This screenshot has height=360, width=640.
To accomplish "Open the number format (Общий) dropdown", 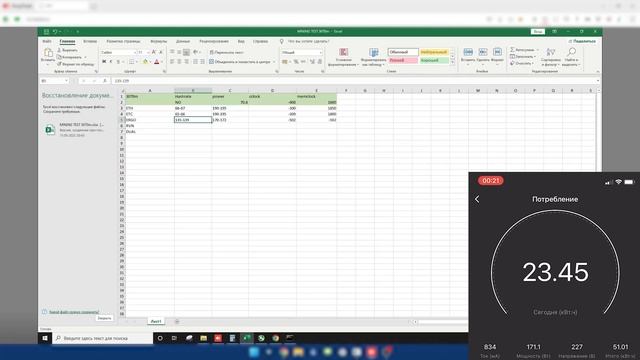I will (320, 52).
